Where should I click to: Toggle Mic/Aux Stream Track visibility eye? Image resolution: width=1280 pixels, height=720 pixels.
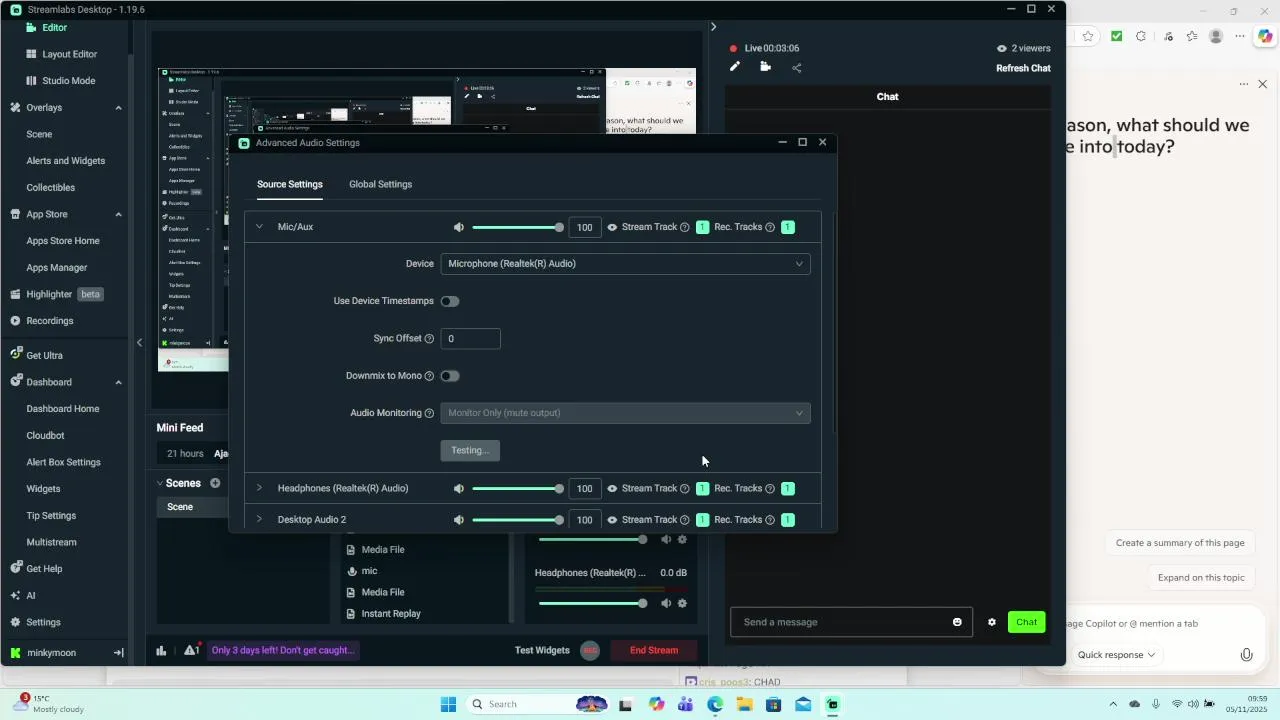612,227
